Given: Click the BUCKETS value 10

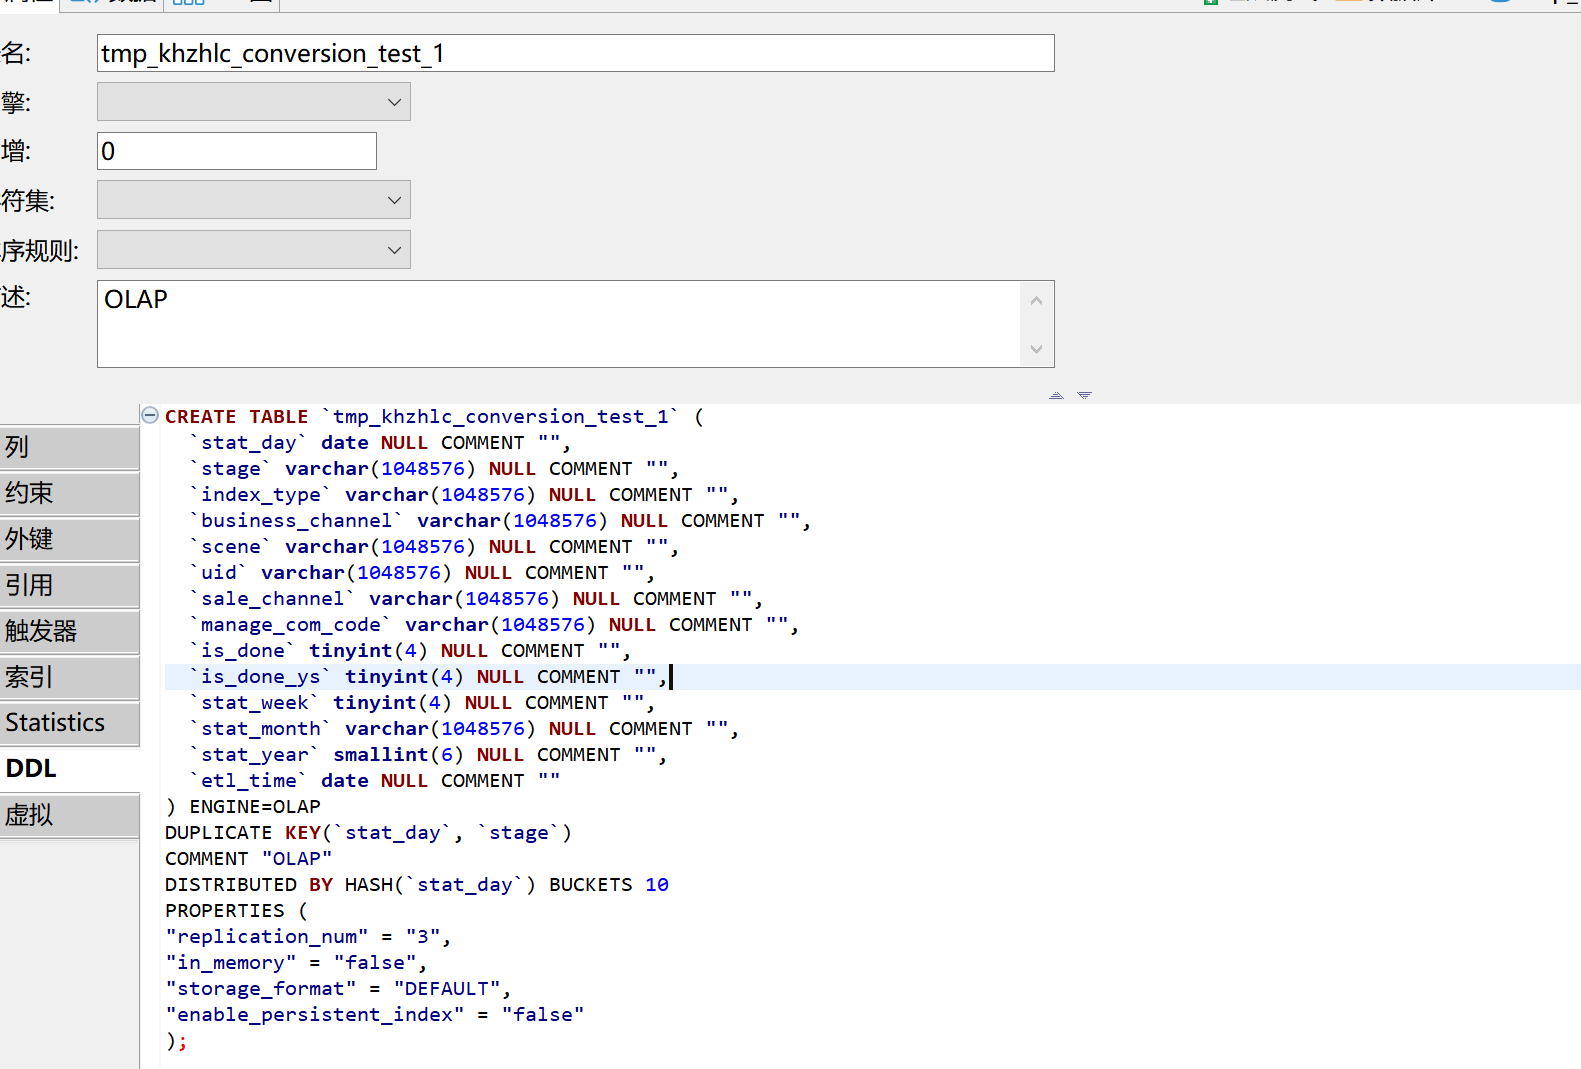Looking at the screenshot, I should 657,885.
